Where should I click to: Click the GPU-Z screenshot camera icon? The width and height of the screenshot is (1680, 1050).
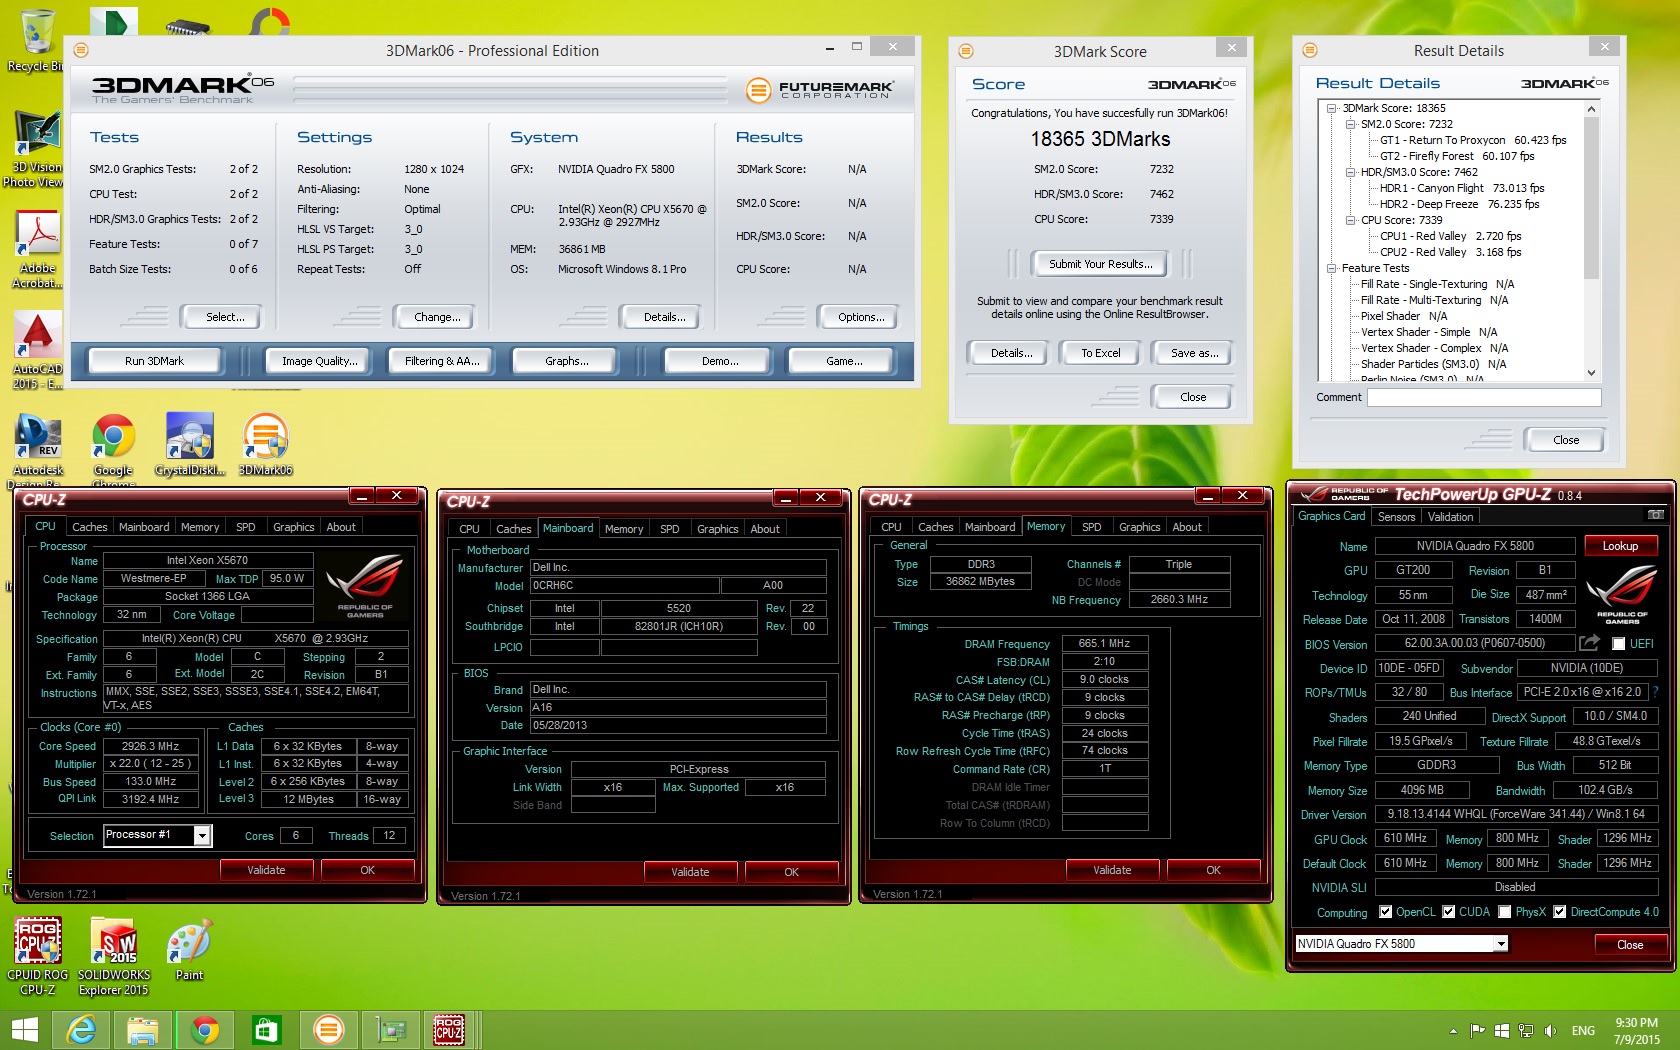point(1656,516)
